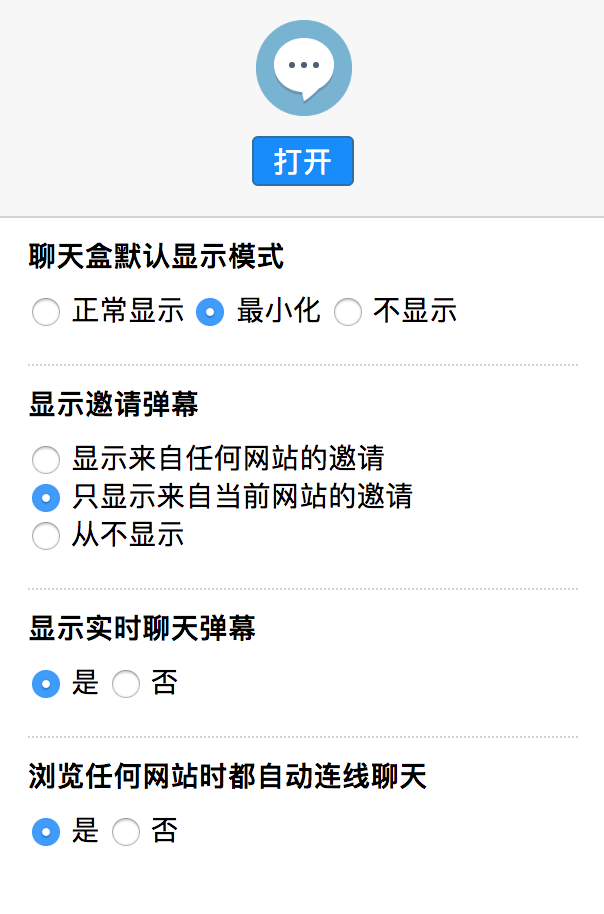Select the 只显示来自当前网站的邀请 radio circle
The image size is (604, 914).
pyautogui.click(x=46, y=497)
